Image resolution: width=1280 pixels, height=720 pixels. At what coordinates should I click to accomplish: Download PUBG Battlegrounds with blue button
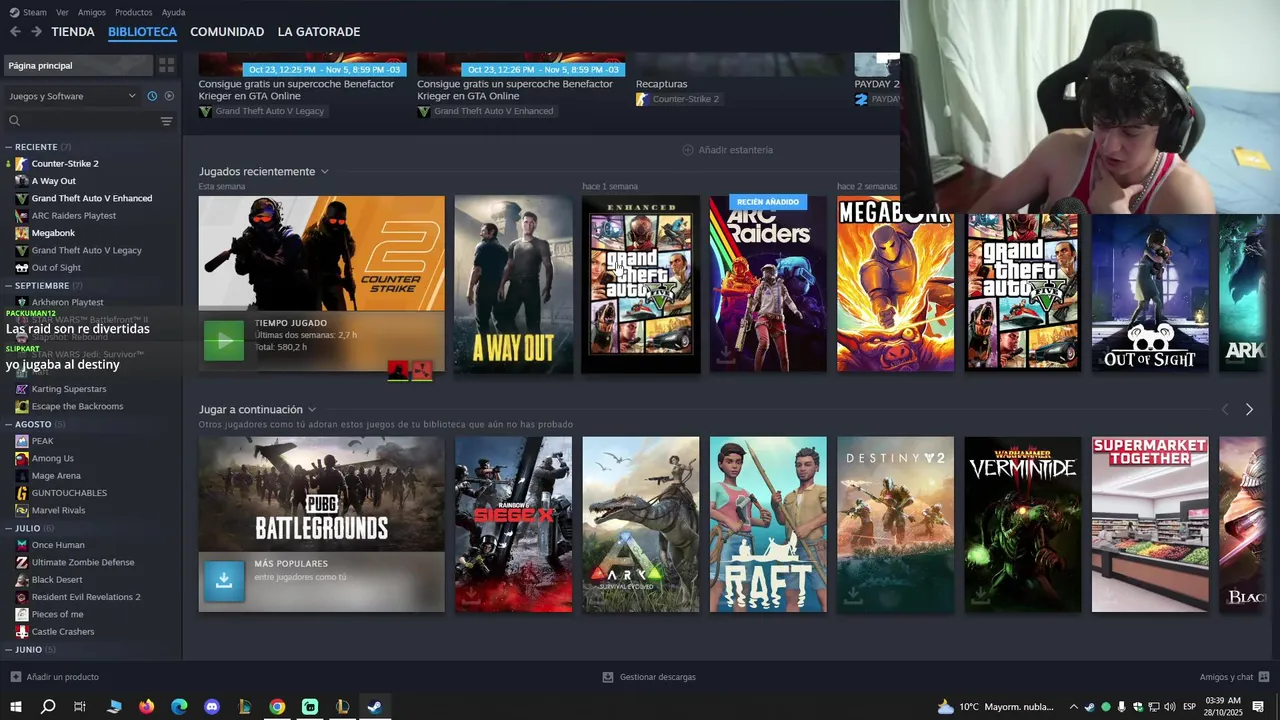point(224,581)
